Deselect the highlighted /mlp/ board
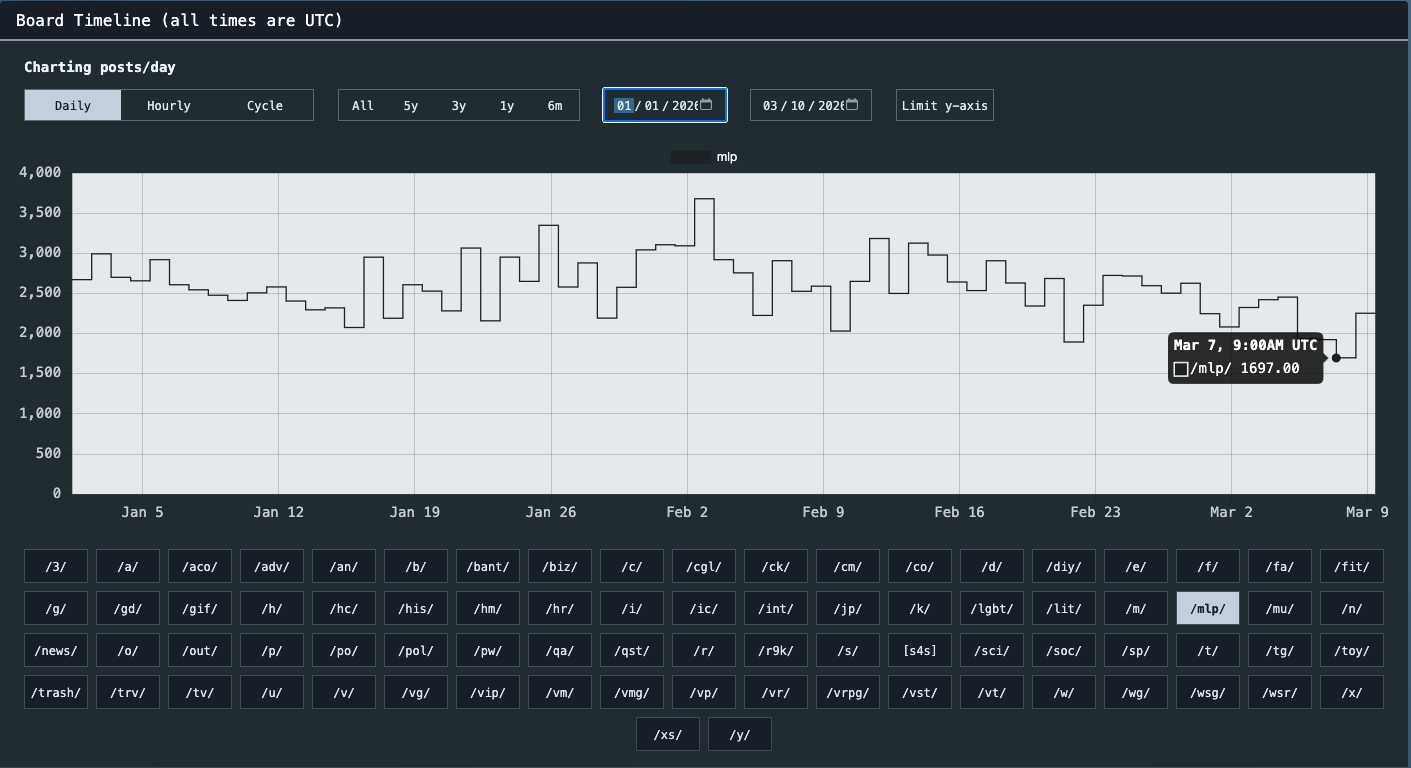Screen dimensions: 1411x768 tap(1208, 608)
